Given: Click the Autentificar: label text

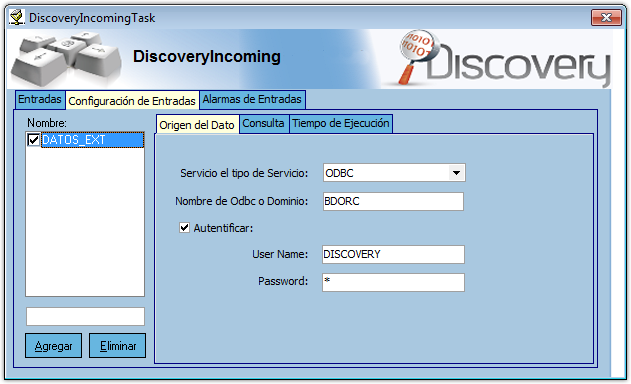Looking at the screenshot, I should pyautogui.click(x=223, y=228).
